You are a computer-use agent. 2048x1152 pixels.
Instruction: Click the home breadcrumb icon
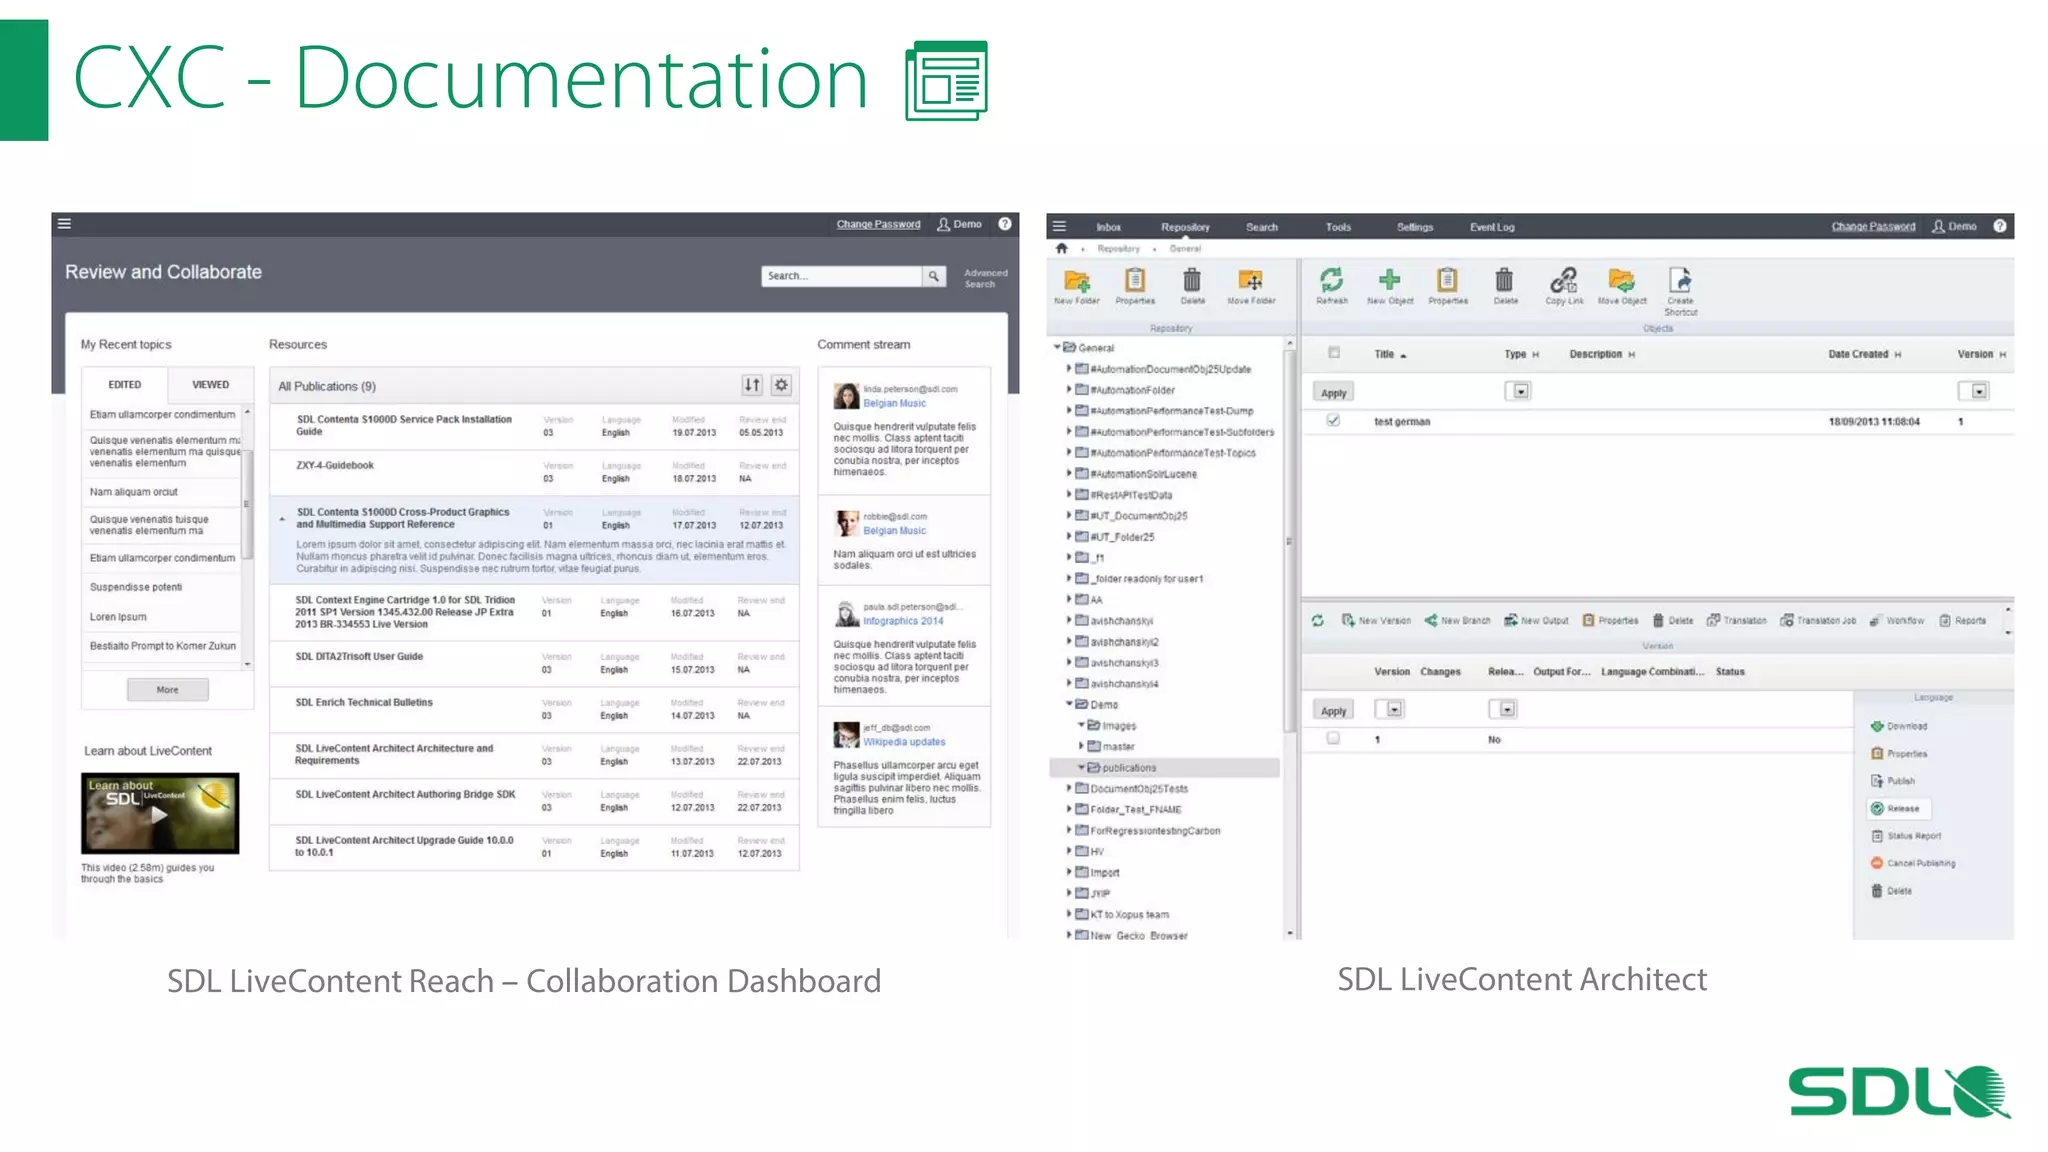click(x=1062, y=248)
